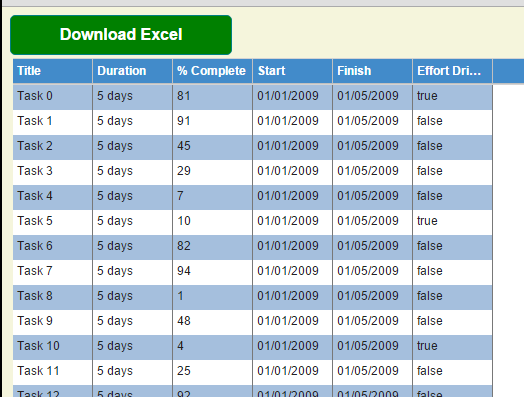524x397 pixels.
Task: Select the Task 2 title cell
Action: (x=53, y=147)
